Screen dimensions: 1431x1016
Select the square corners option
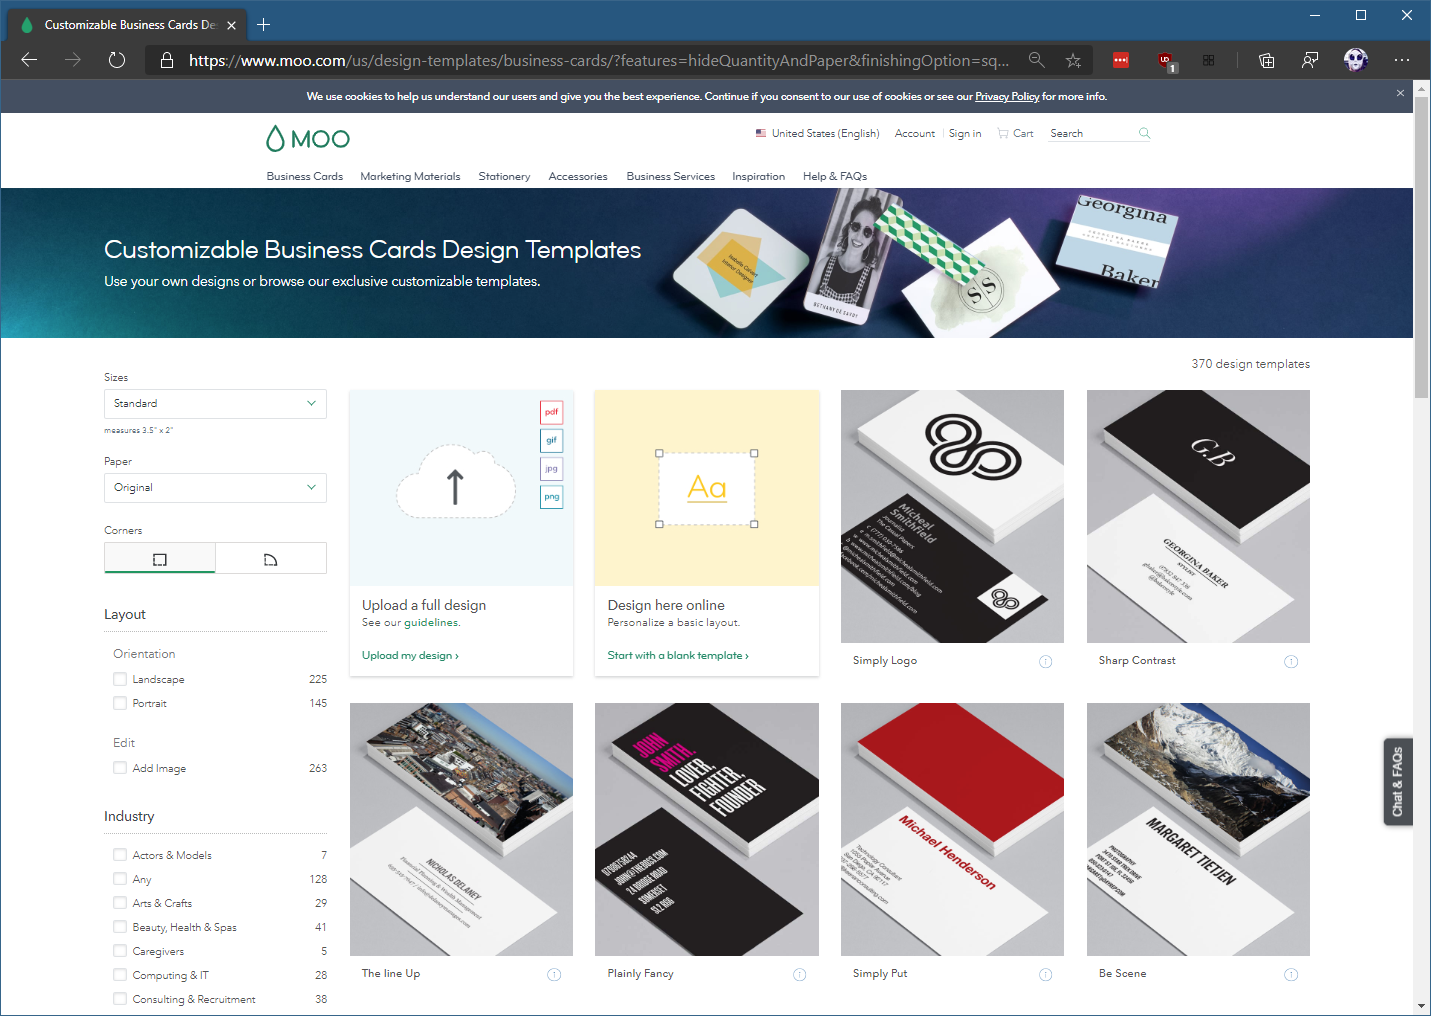click(159, 557)
